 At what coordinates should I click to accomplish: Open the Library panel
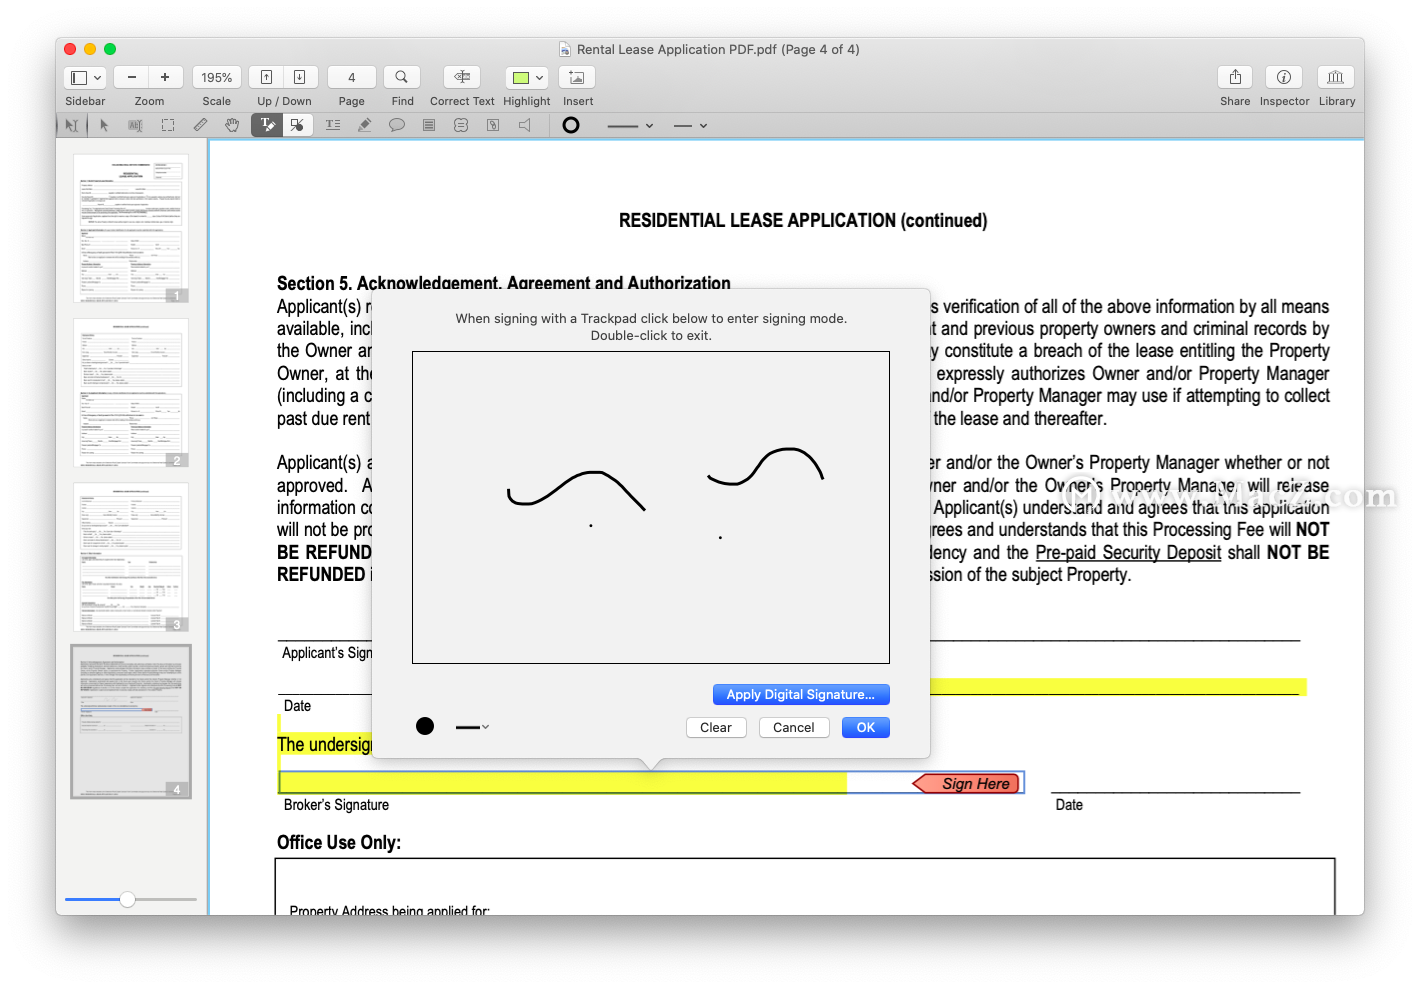coord(1336,77)
